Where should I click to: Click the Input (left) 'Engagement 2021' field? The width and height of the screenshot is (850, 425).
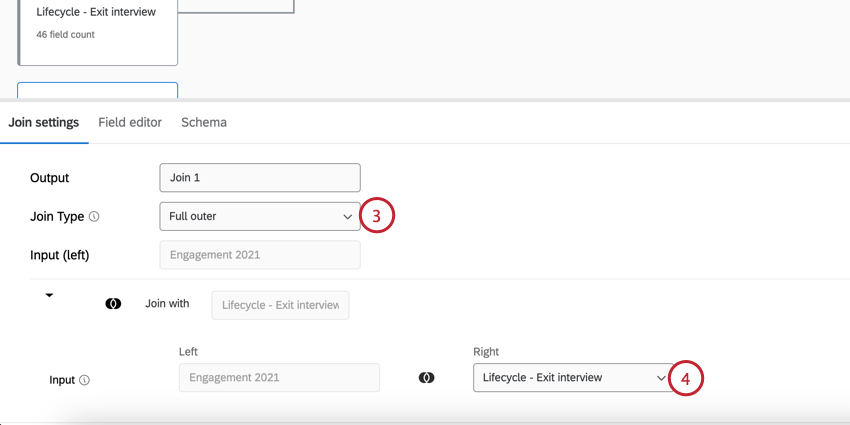click(260, 255)
